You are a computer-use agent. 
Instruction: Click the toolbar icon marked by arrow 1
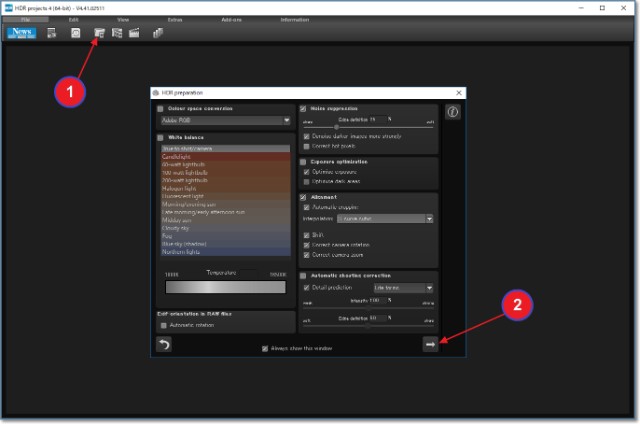pos(99,33)
